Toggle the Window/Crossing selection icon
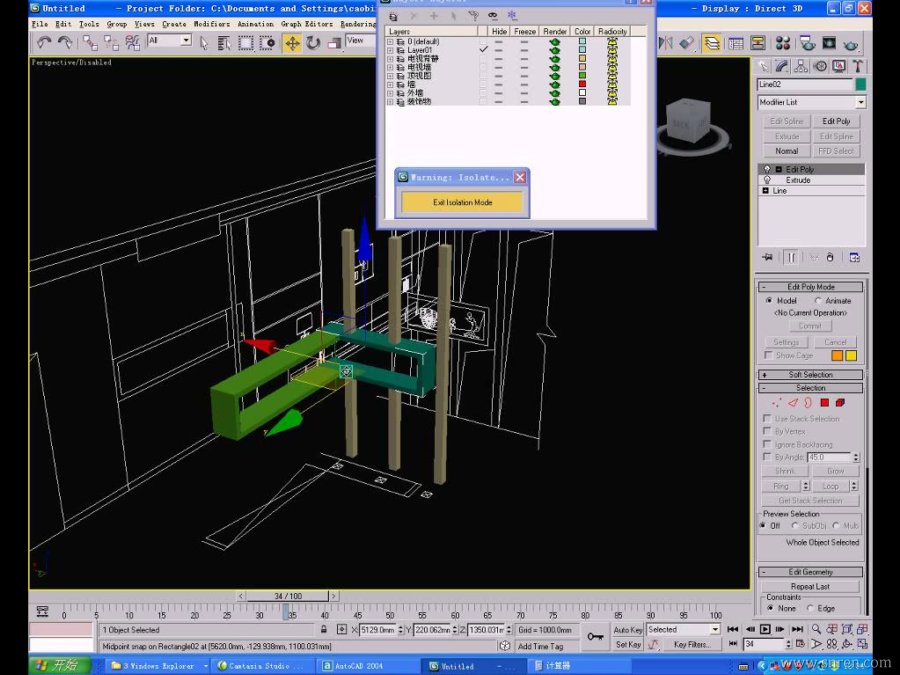Screen dimensions: 900x675 click(267, 43)
